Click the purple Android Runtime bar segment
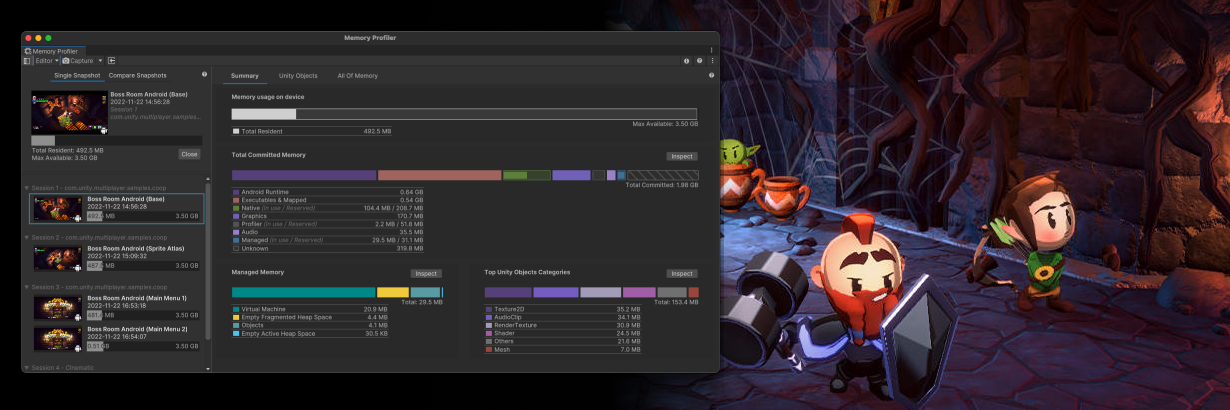Screen dimensions: 1230x410 [304, 175]
